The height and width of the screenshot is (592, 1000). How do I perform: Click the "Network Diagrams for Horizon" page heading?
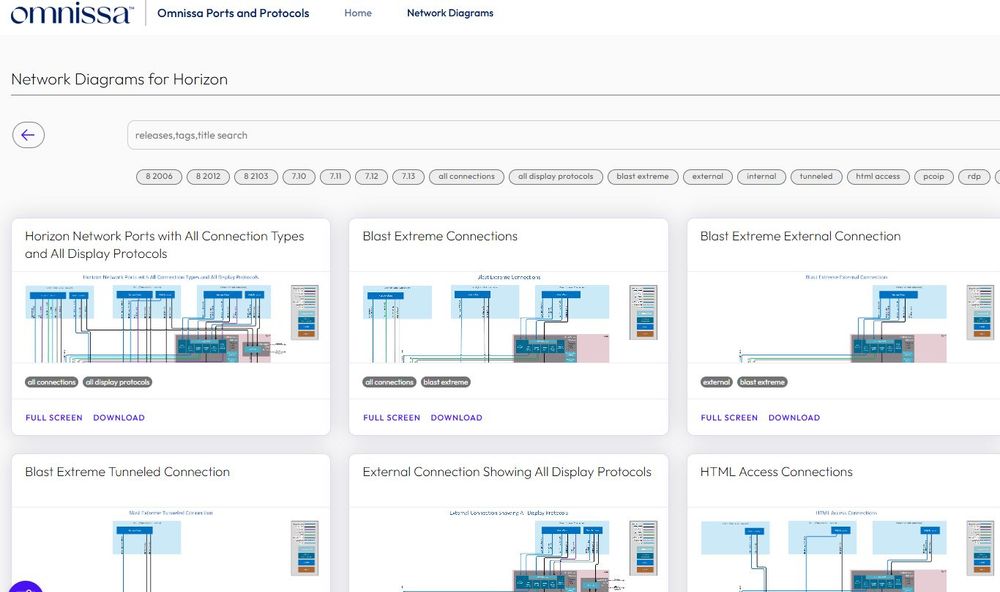tap(119, 79)
